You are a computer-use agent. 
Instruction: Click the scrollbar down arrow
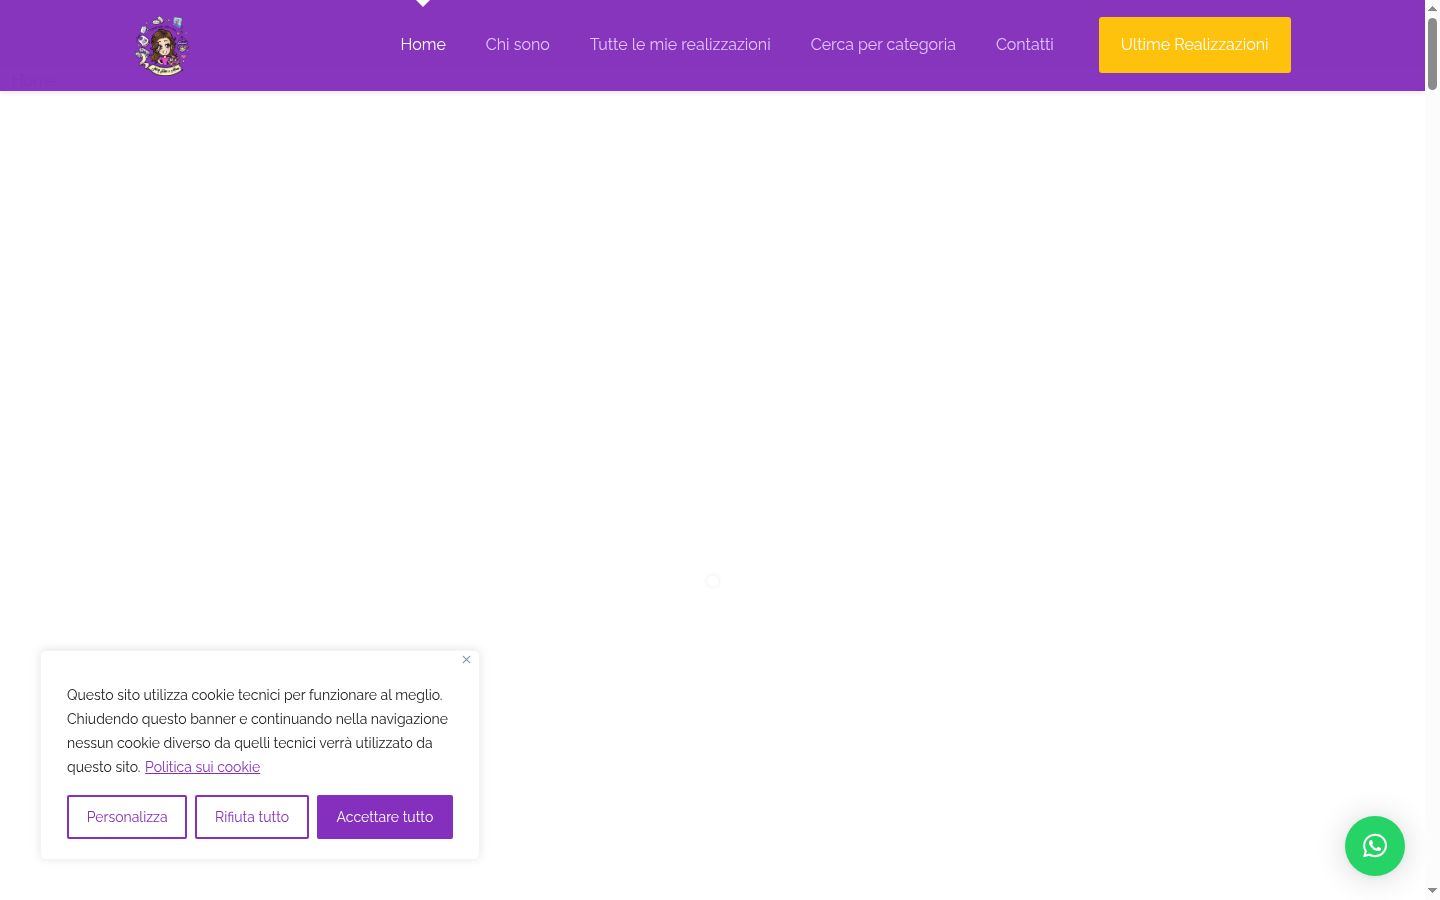tap(1432, 891)
